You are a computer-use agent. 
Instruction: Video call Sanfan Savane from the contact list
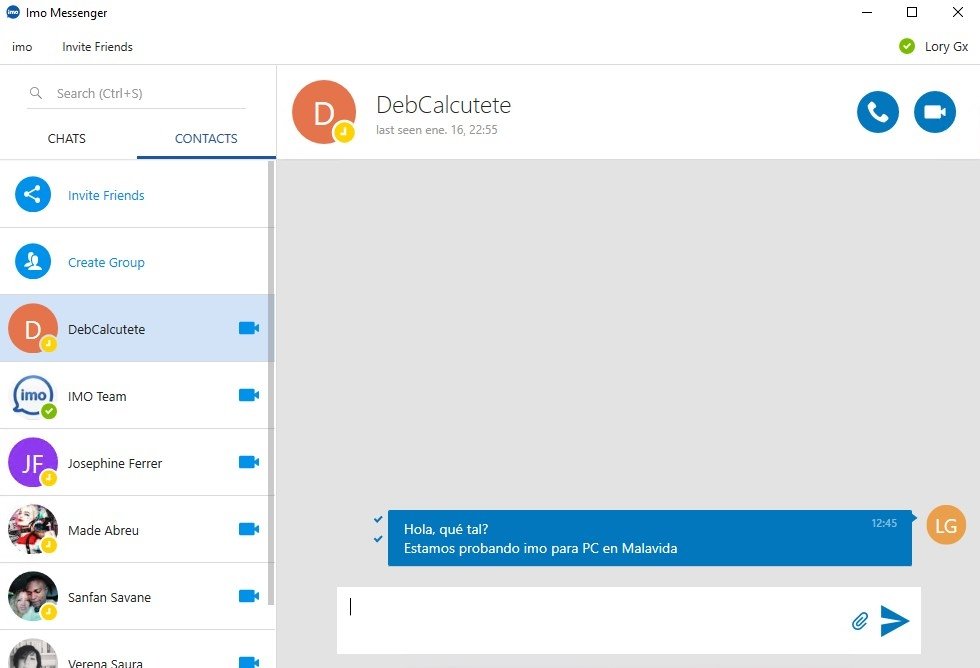(249, 596)
